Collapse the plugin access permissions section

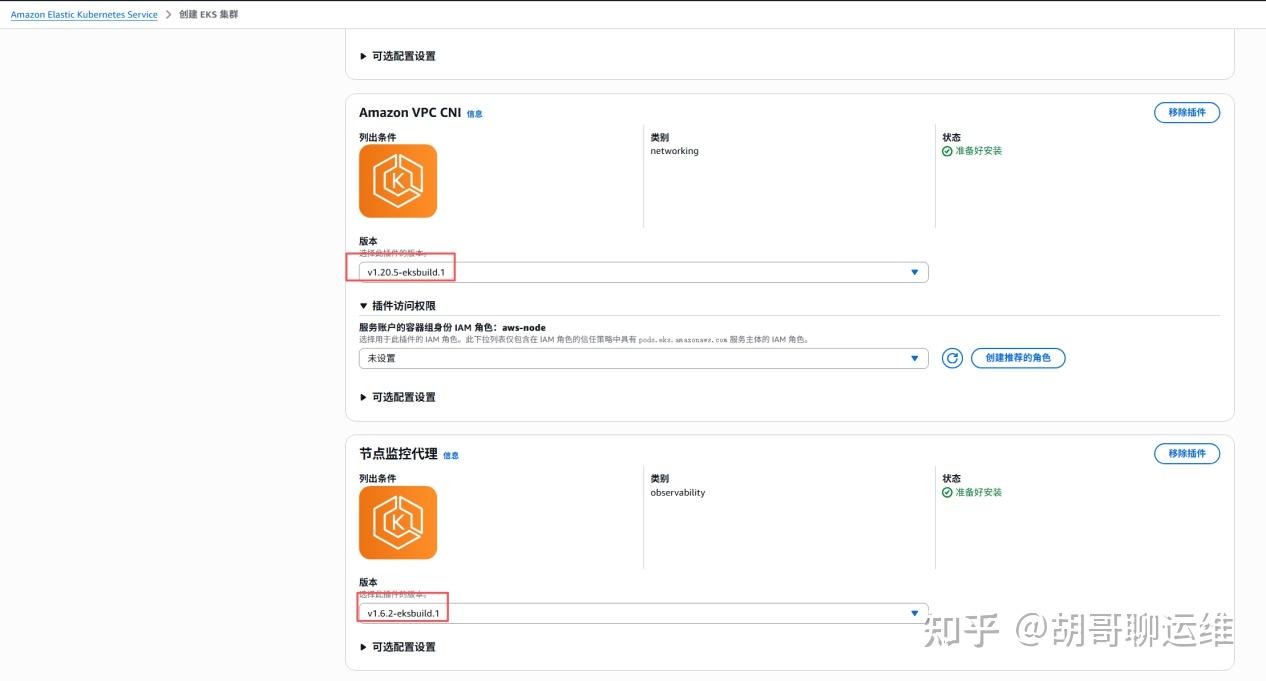coord(397,306)
